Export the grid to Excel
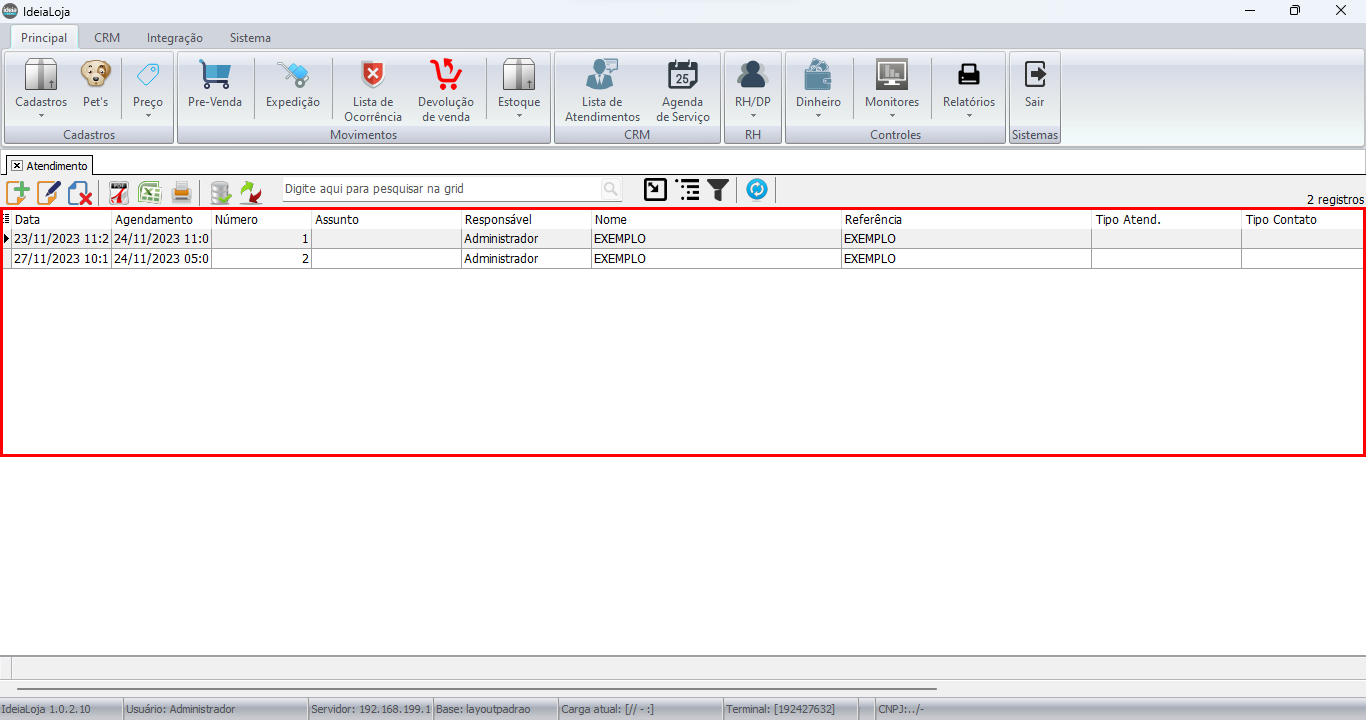The width and height of the screenshot is (1366, 720). [150, 192]
